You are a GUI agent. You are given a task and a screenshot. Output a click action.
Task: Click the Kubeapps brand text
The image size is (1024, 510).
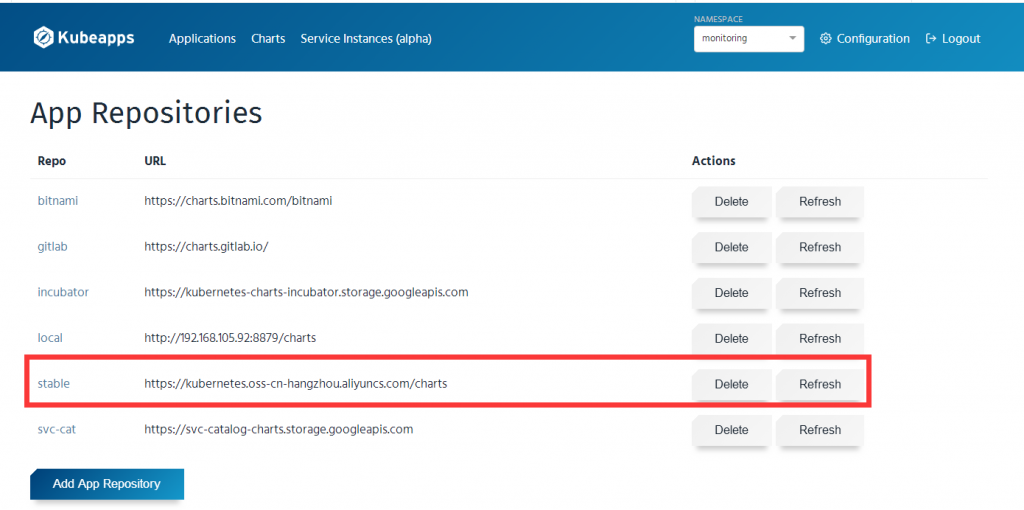click(96, 38)
